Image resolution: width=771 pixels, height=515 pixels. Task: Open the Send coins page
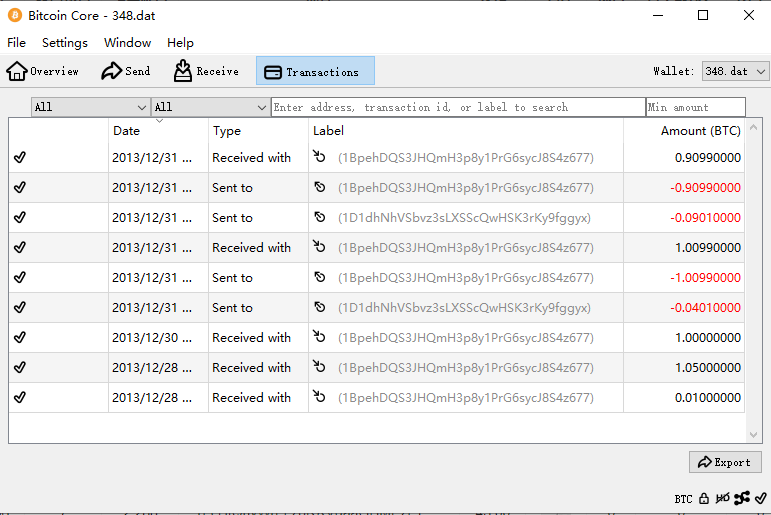click(x=126, y=71)
